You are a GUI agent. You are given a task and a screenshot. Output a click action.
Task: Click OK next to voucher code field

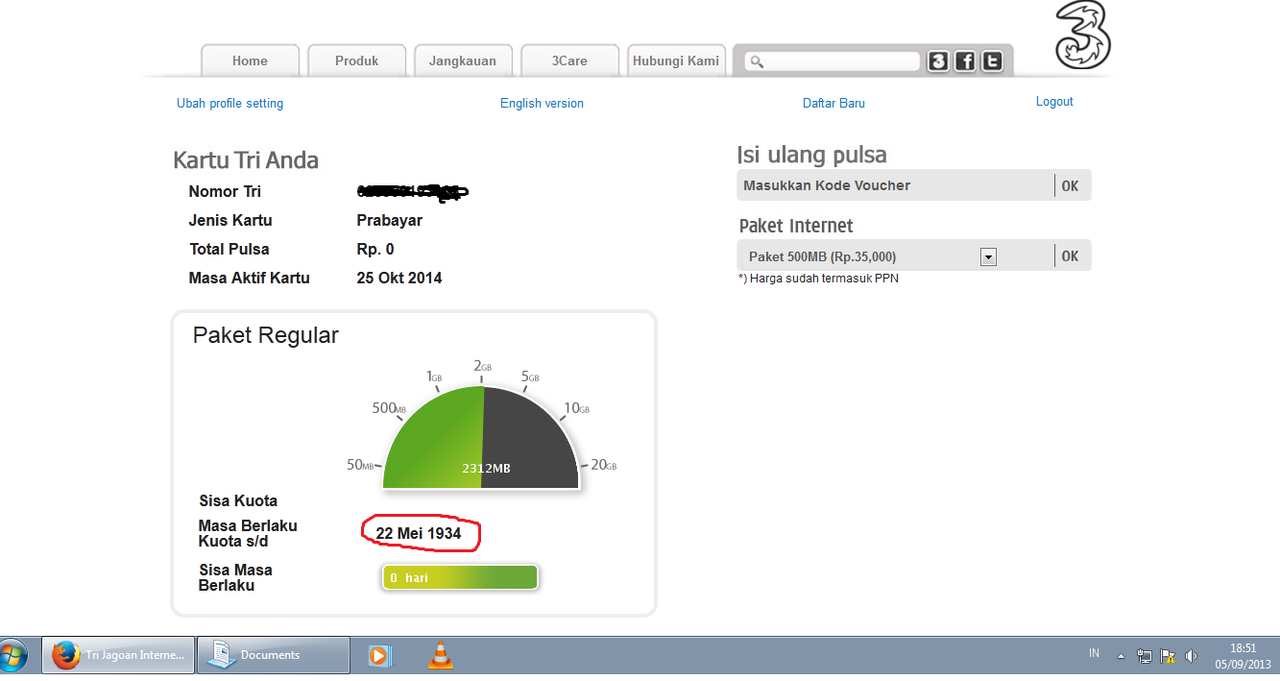[x=1070, y=186]
